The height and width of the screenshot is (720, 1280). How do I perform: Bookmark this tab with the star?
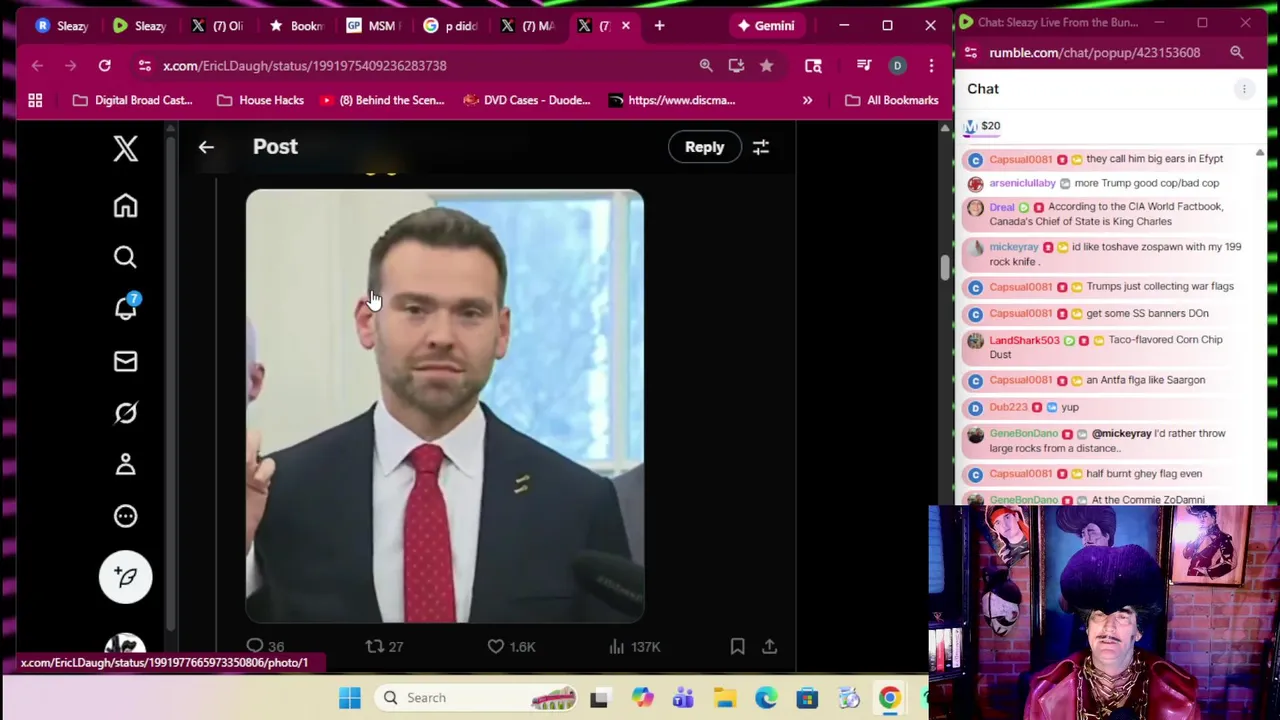(766, 65)
